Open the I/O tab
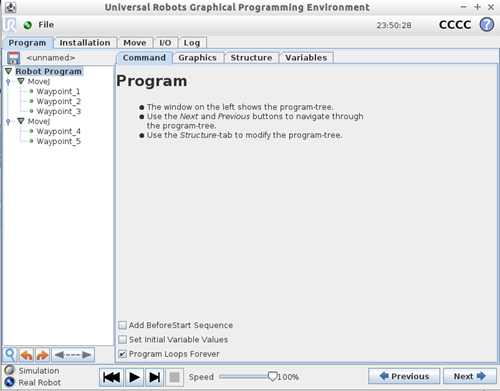Image resolution: width=500 pixels, height=391 pixels. pyautogui.click(x=165, y=43)
